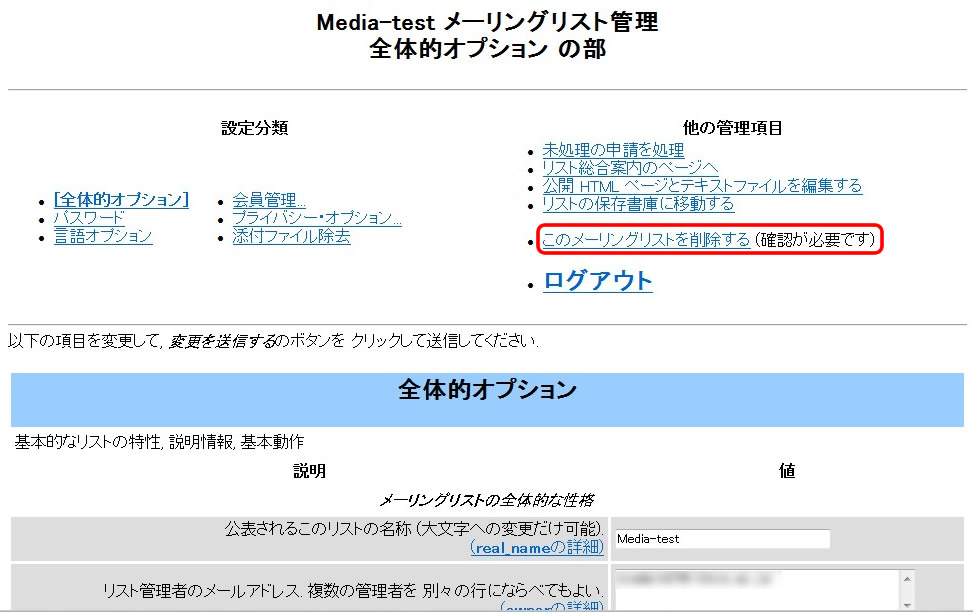Go to 言語オプション settings
This screenshot has width=973, height=612.
[x=103, y=236]
